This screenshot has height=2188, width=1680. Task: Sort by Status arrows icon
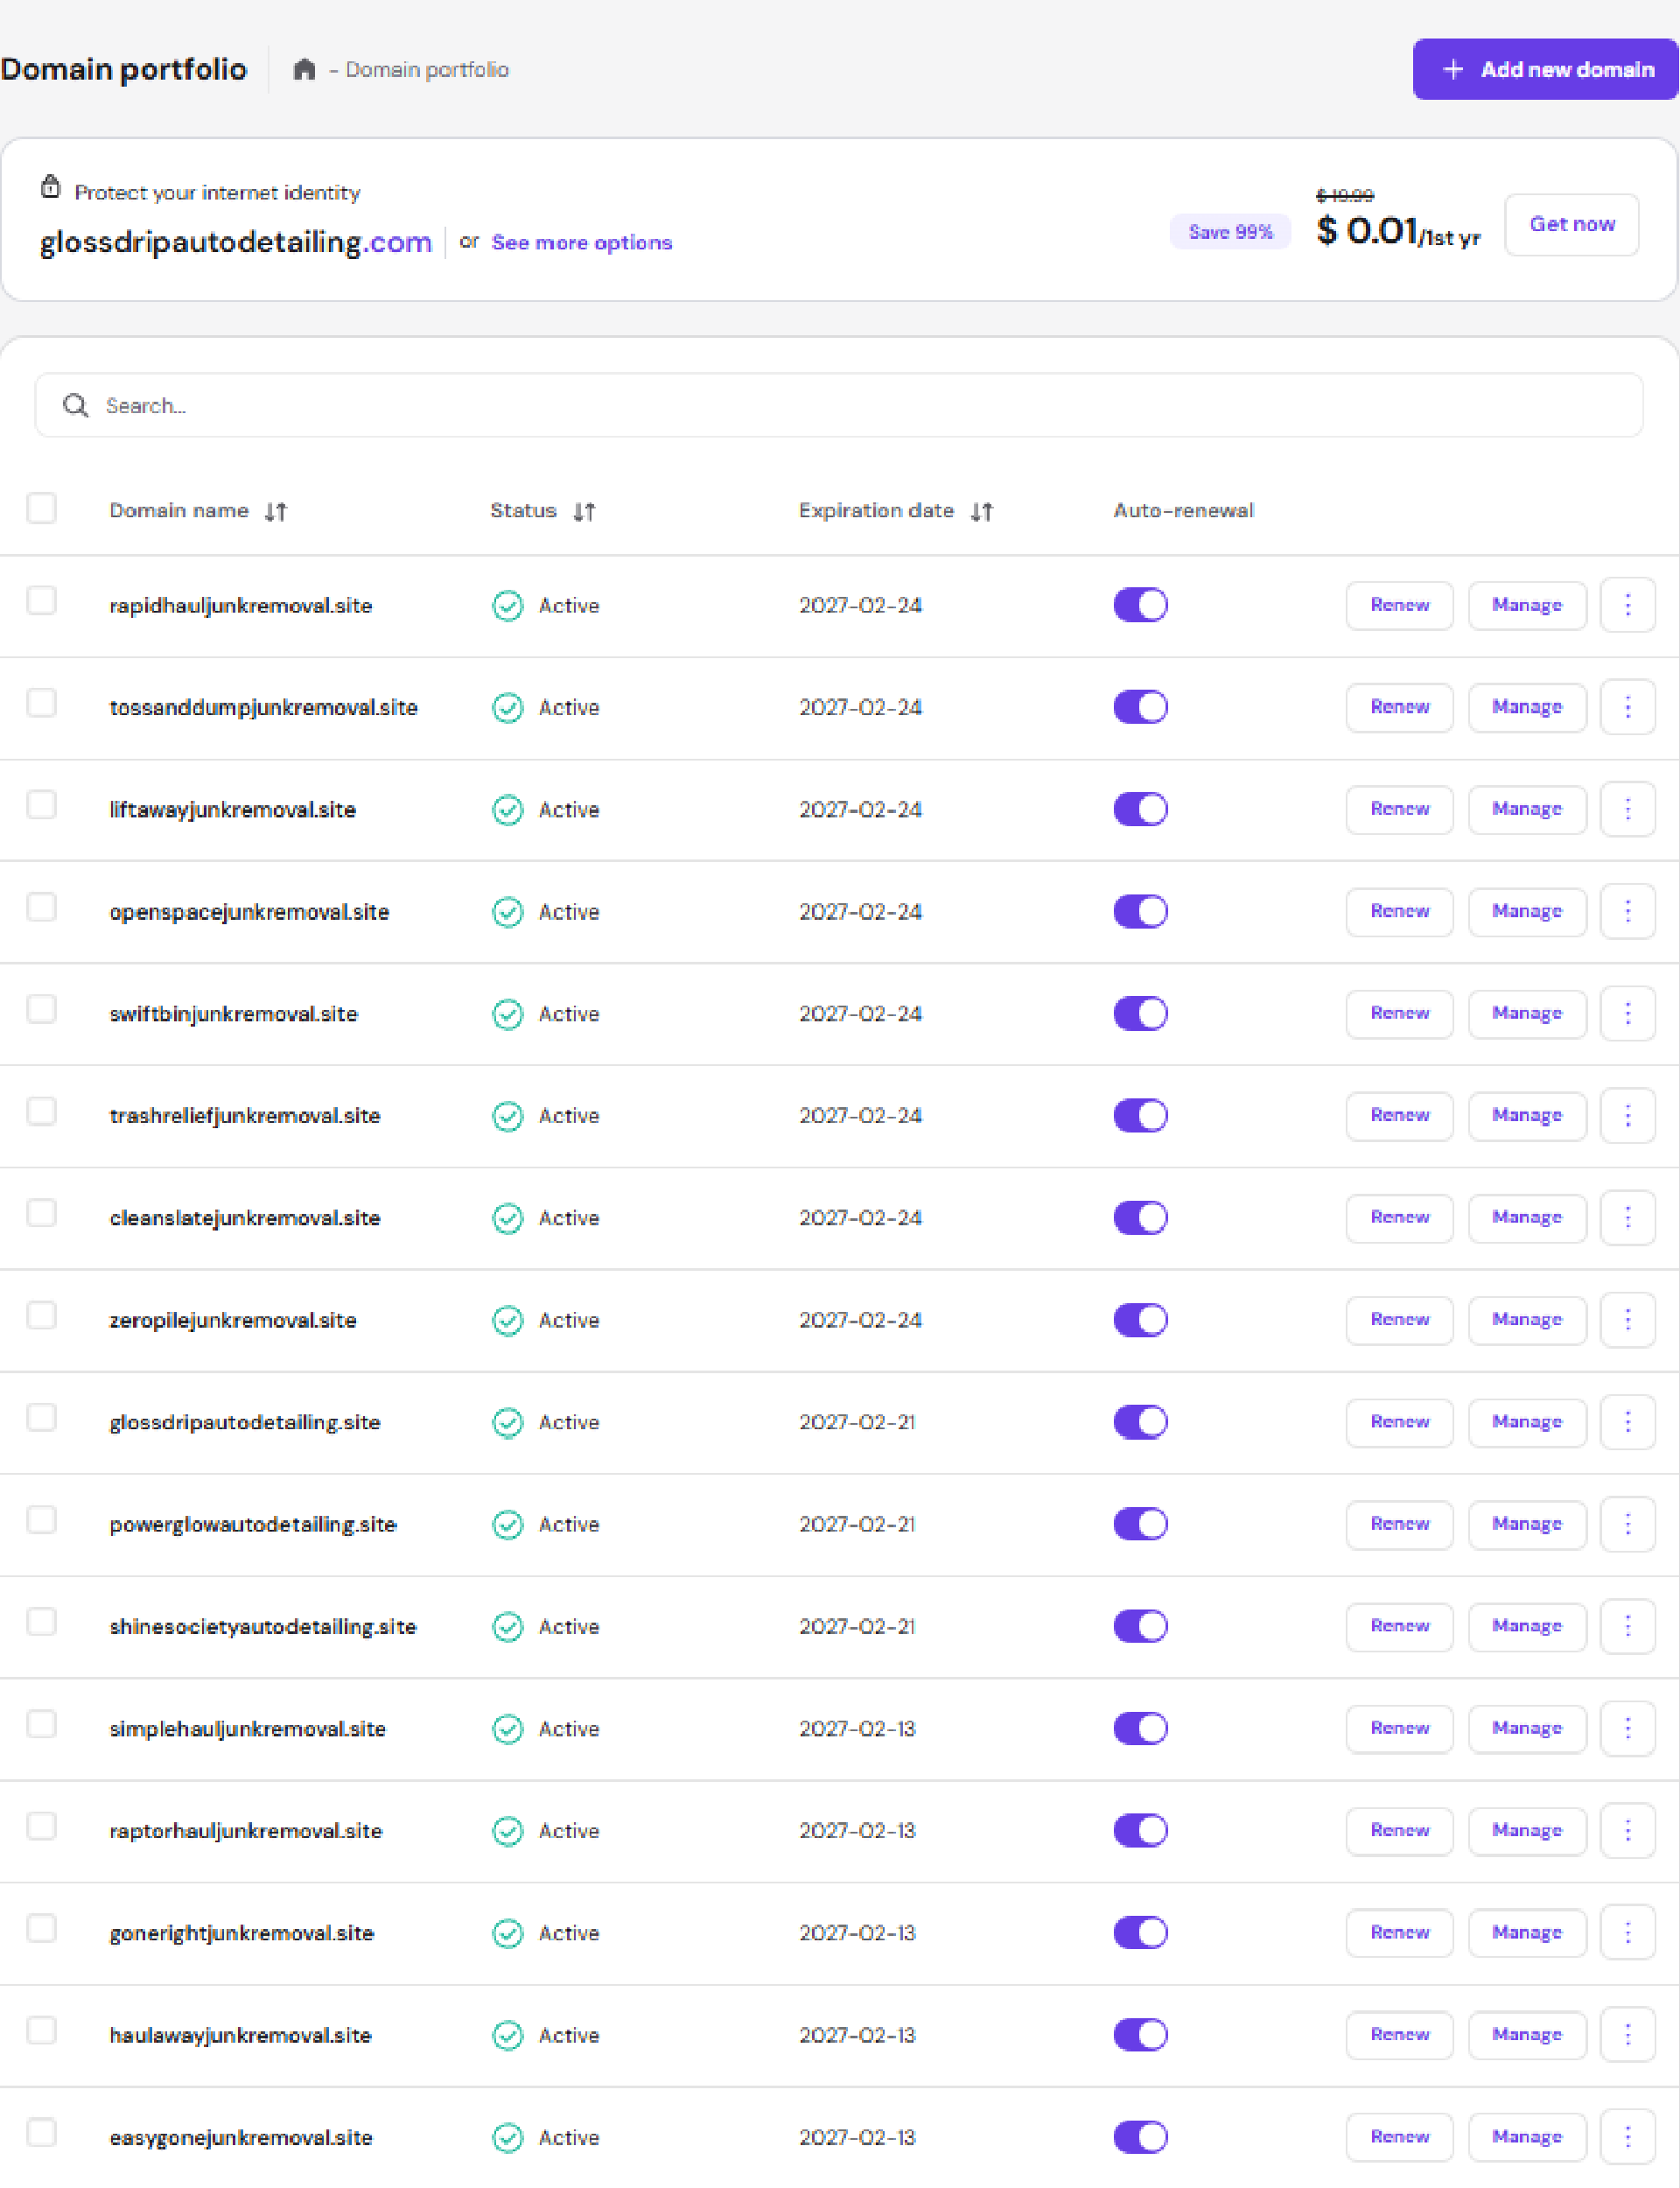click(x=584, y=512)
